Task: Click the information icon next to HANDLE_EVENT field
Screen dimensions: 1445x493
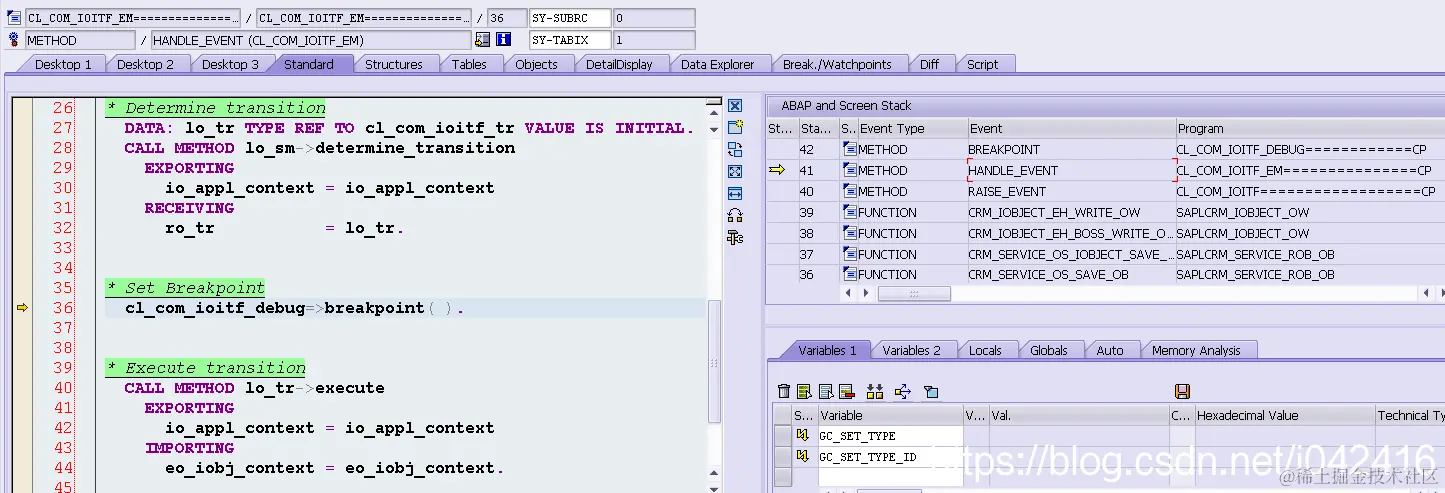Action: 504,40
